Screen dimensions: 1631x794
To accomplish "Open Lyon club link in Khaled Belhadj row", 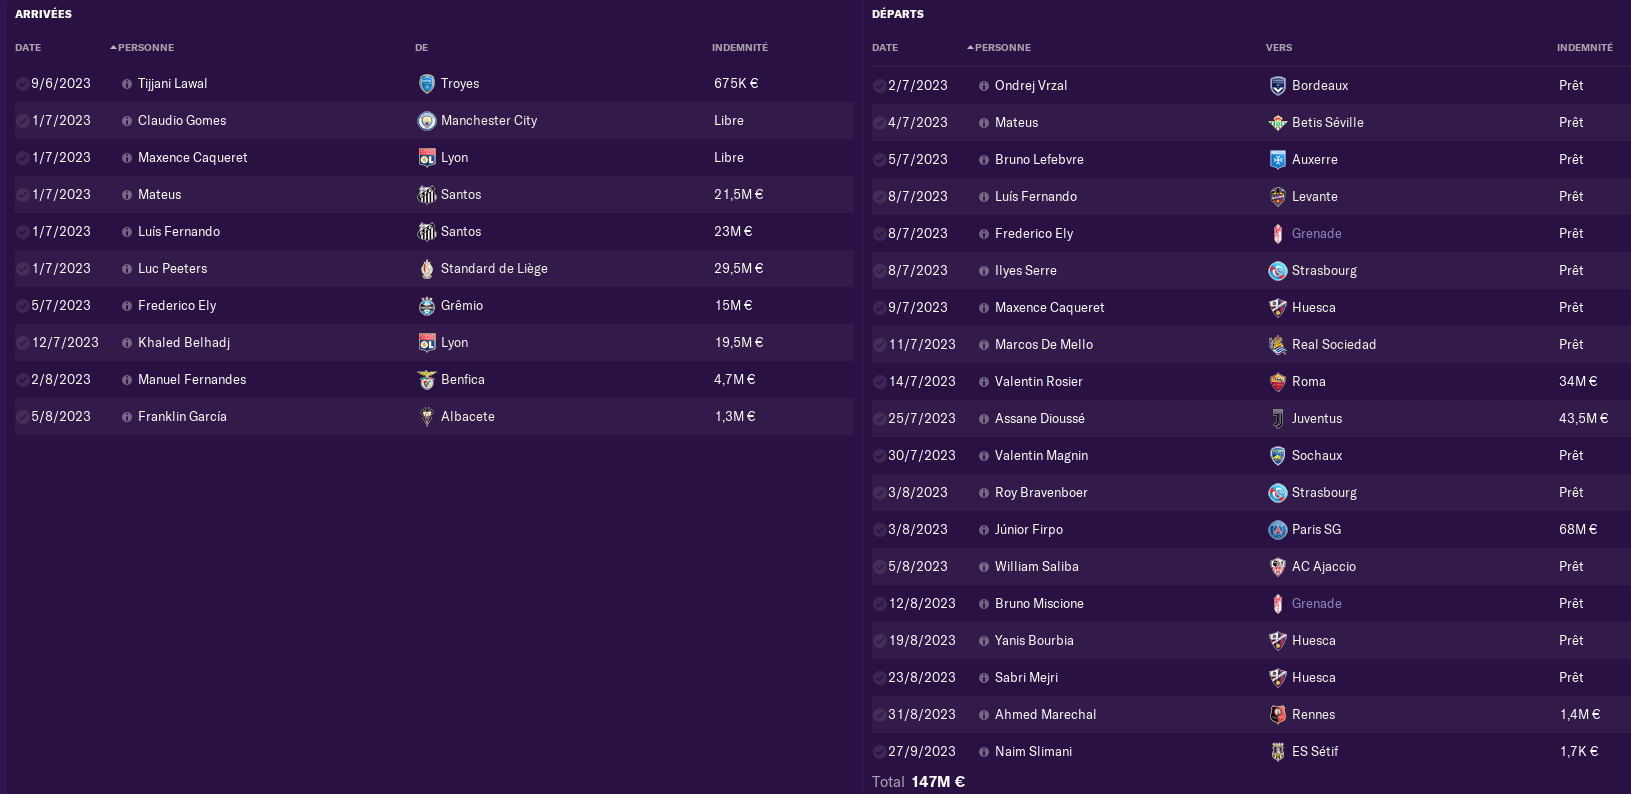I will pyautogui.click(x=455, y=343).
